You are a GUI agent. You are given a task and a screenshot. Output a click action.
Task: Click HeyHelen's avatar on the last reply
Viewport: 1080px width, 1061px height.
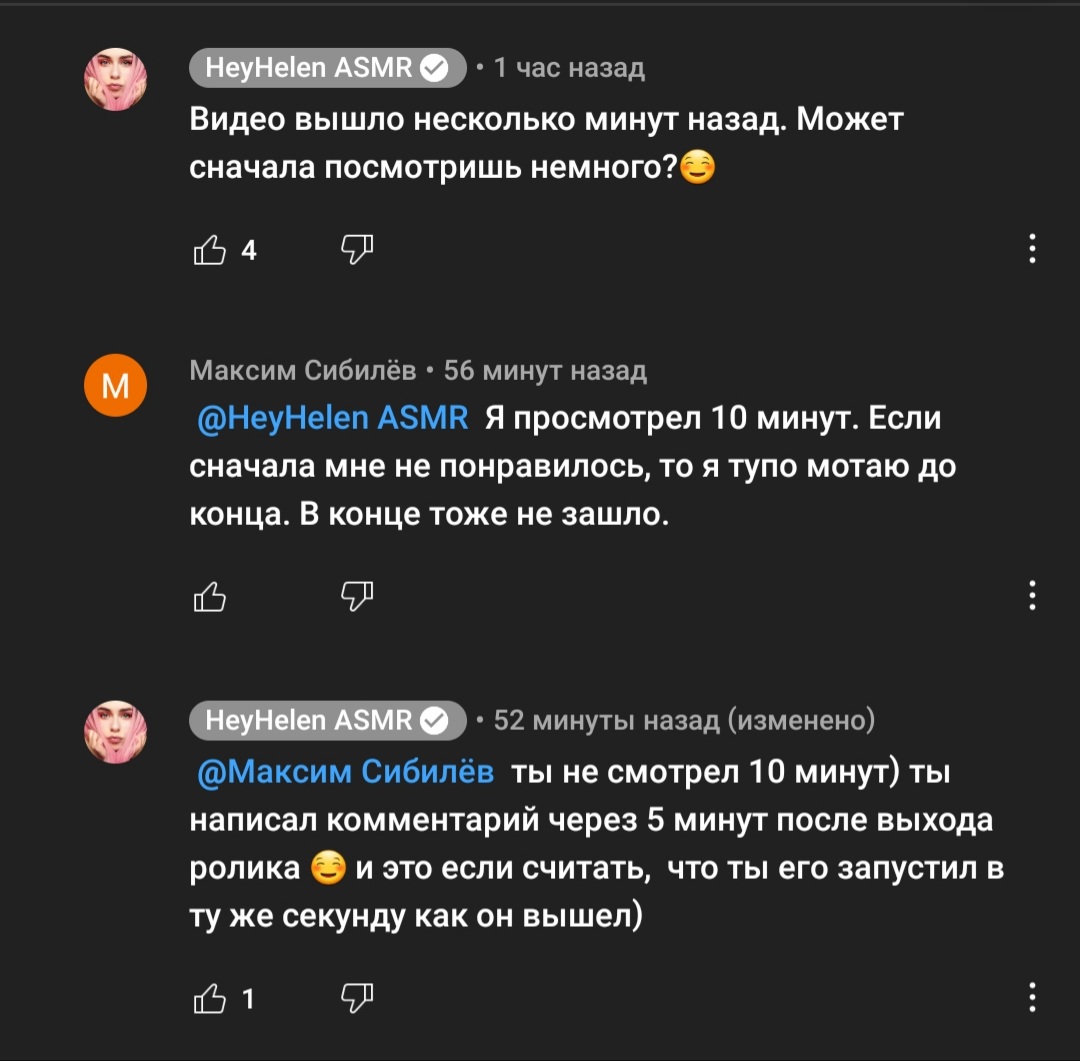[x=116, y=731]
